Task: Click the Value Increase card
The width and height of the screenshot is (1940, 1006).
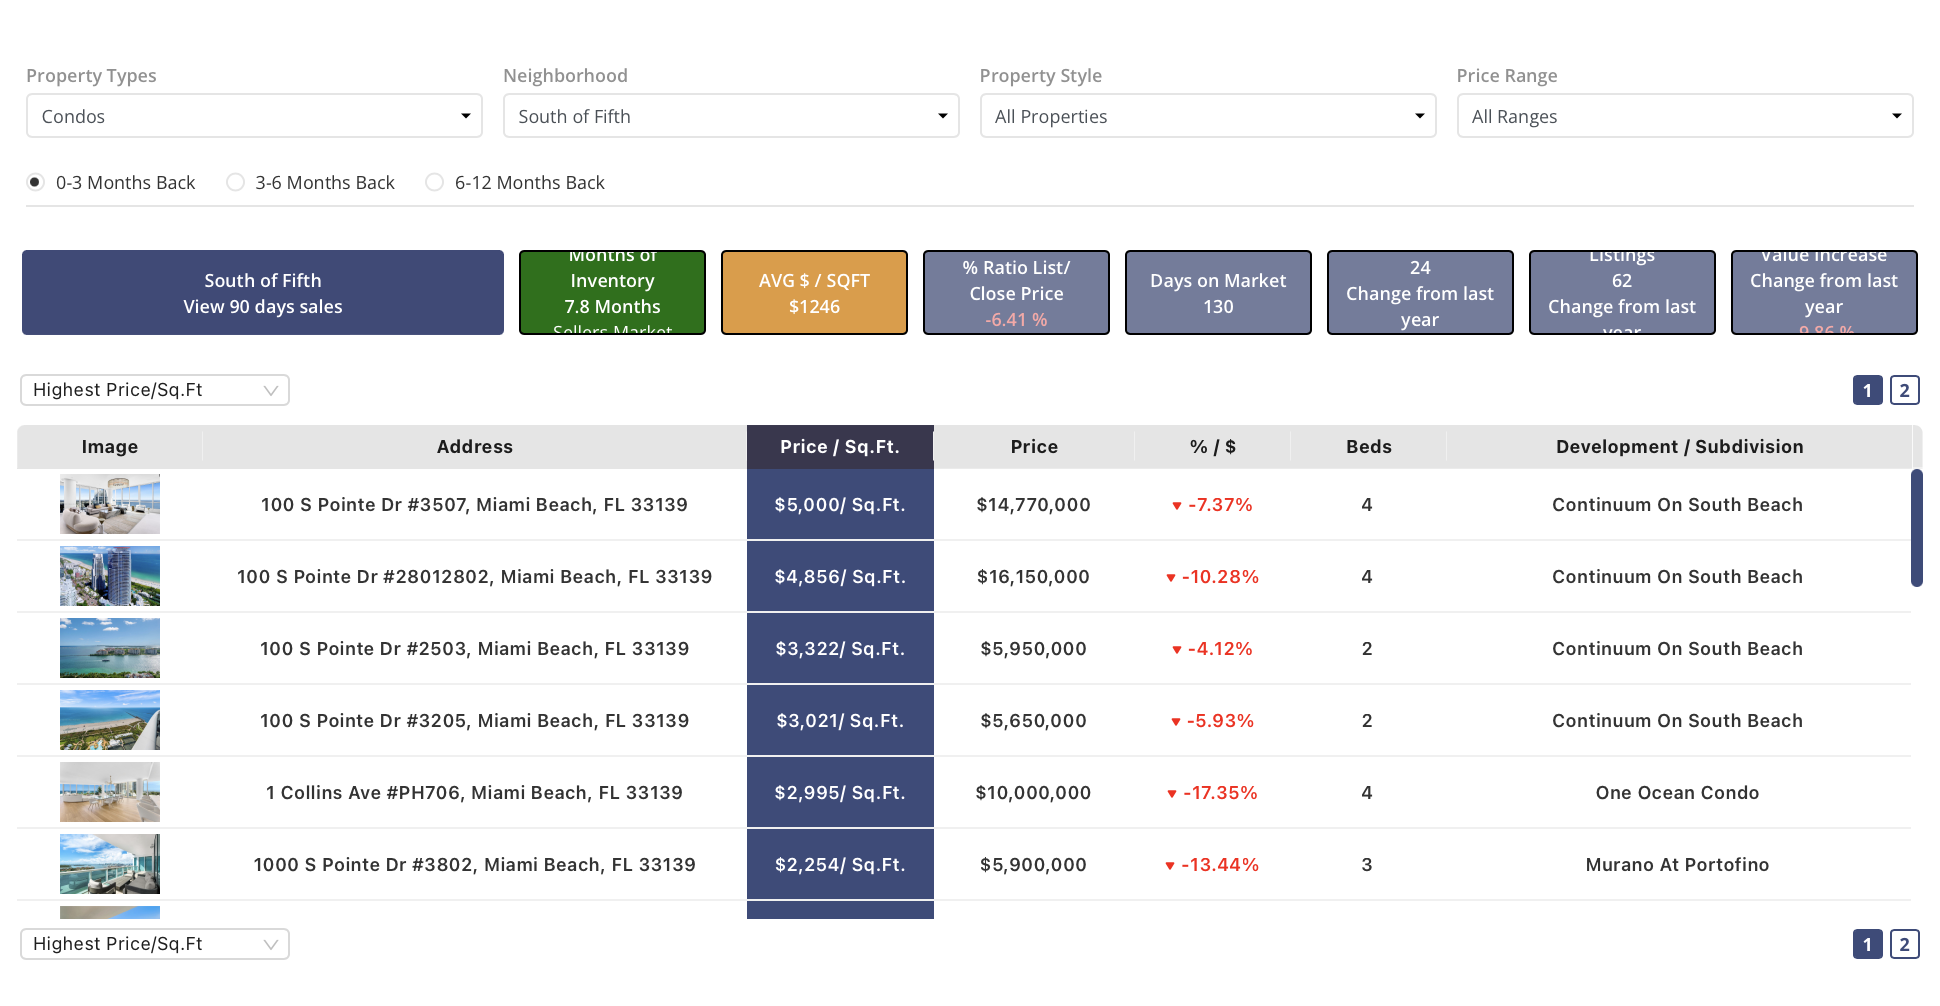Action: click(x=1824, y=293)
